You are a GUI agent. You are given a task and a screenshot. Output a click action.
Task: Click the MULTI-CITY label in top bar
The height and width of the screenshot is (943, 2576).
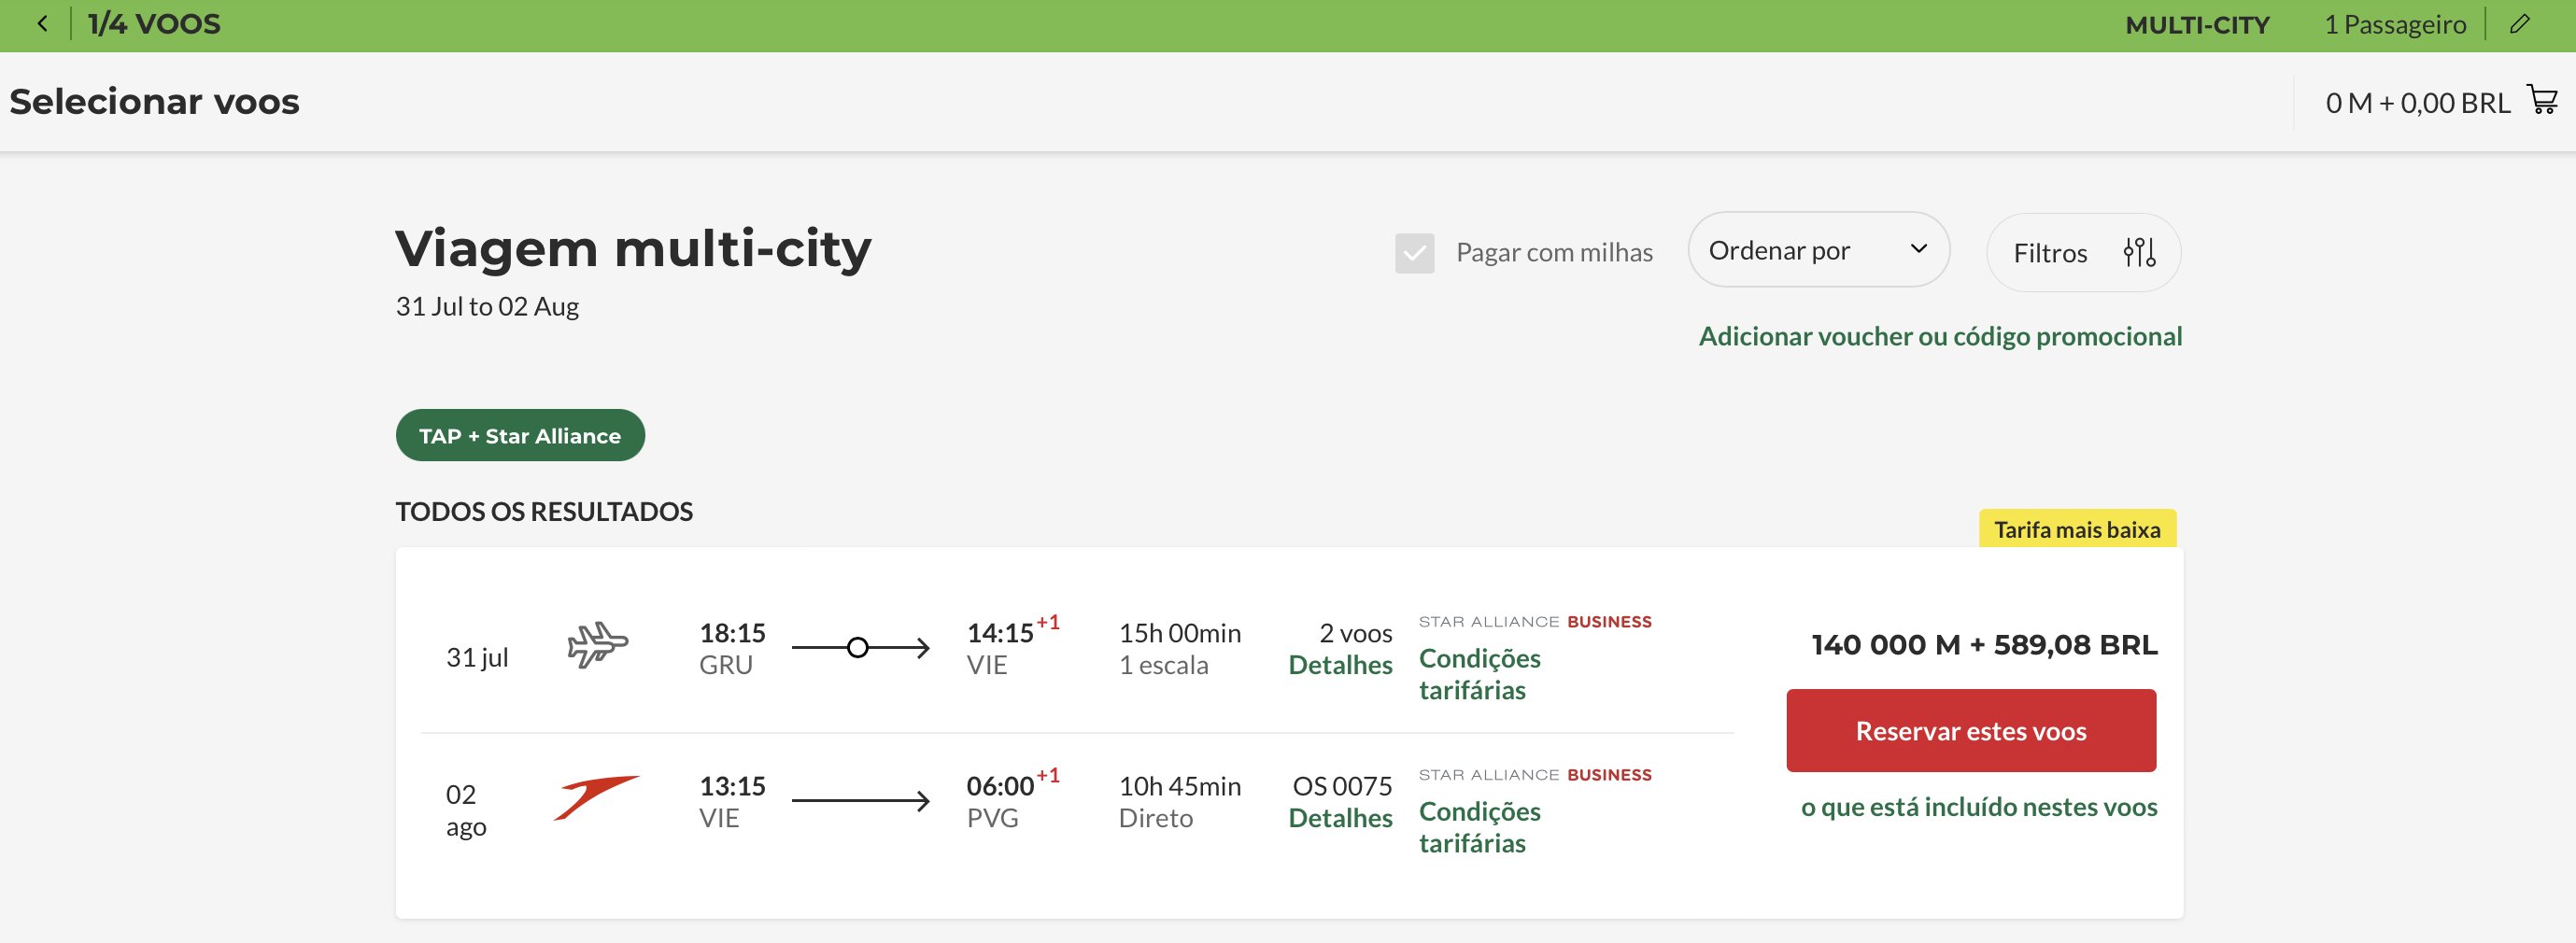click(x=2197, y=25)
